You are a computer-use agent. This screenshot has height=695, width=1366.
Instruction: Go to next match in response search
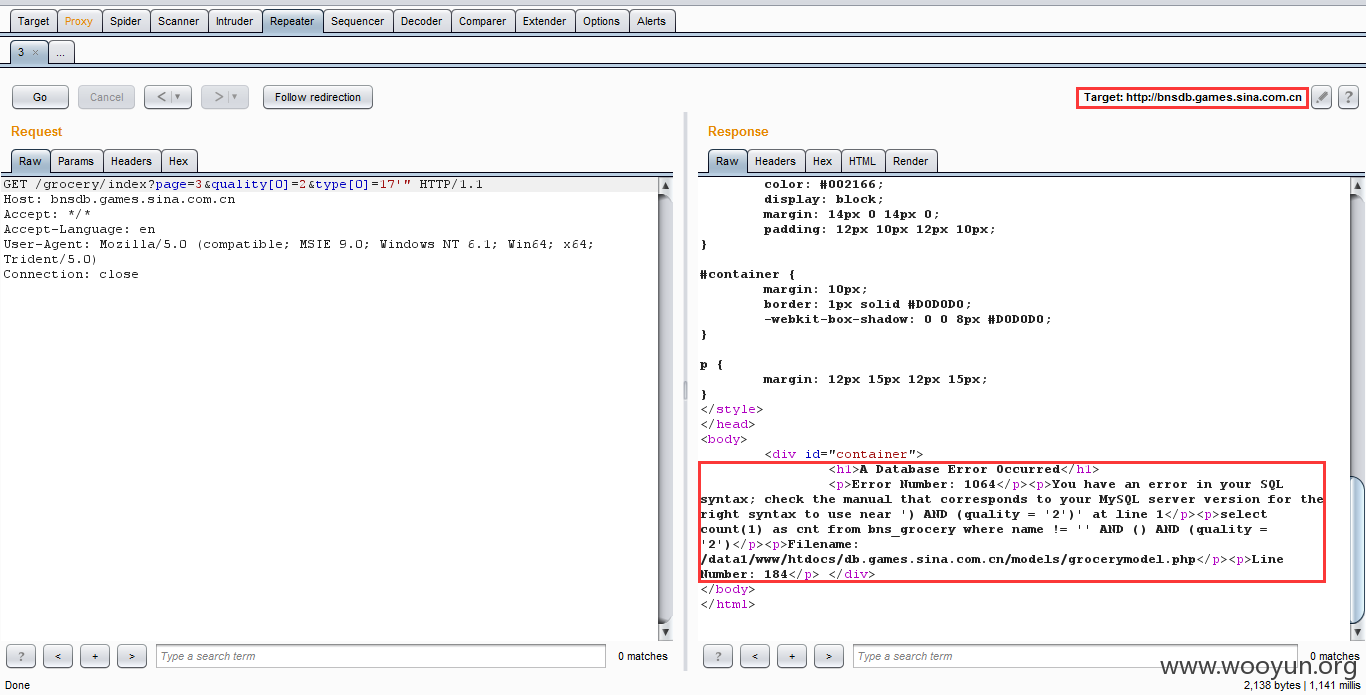point(829,656)
